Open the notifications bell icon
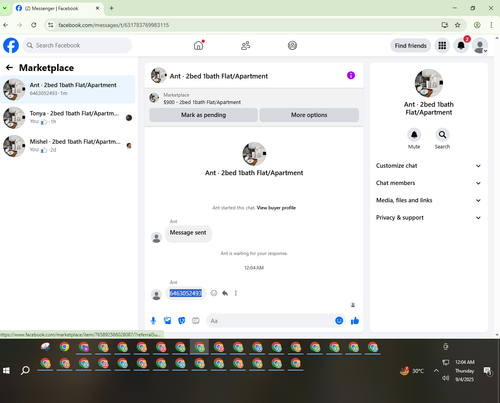This screenshot has height=403, width=500. [461, 45]
